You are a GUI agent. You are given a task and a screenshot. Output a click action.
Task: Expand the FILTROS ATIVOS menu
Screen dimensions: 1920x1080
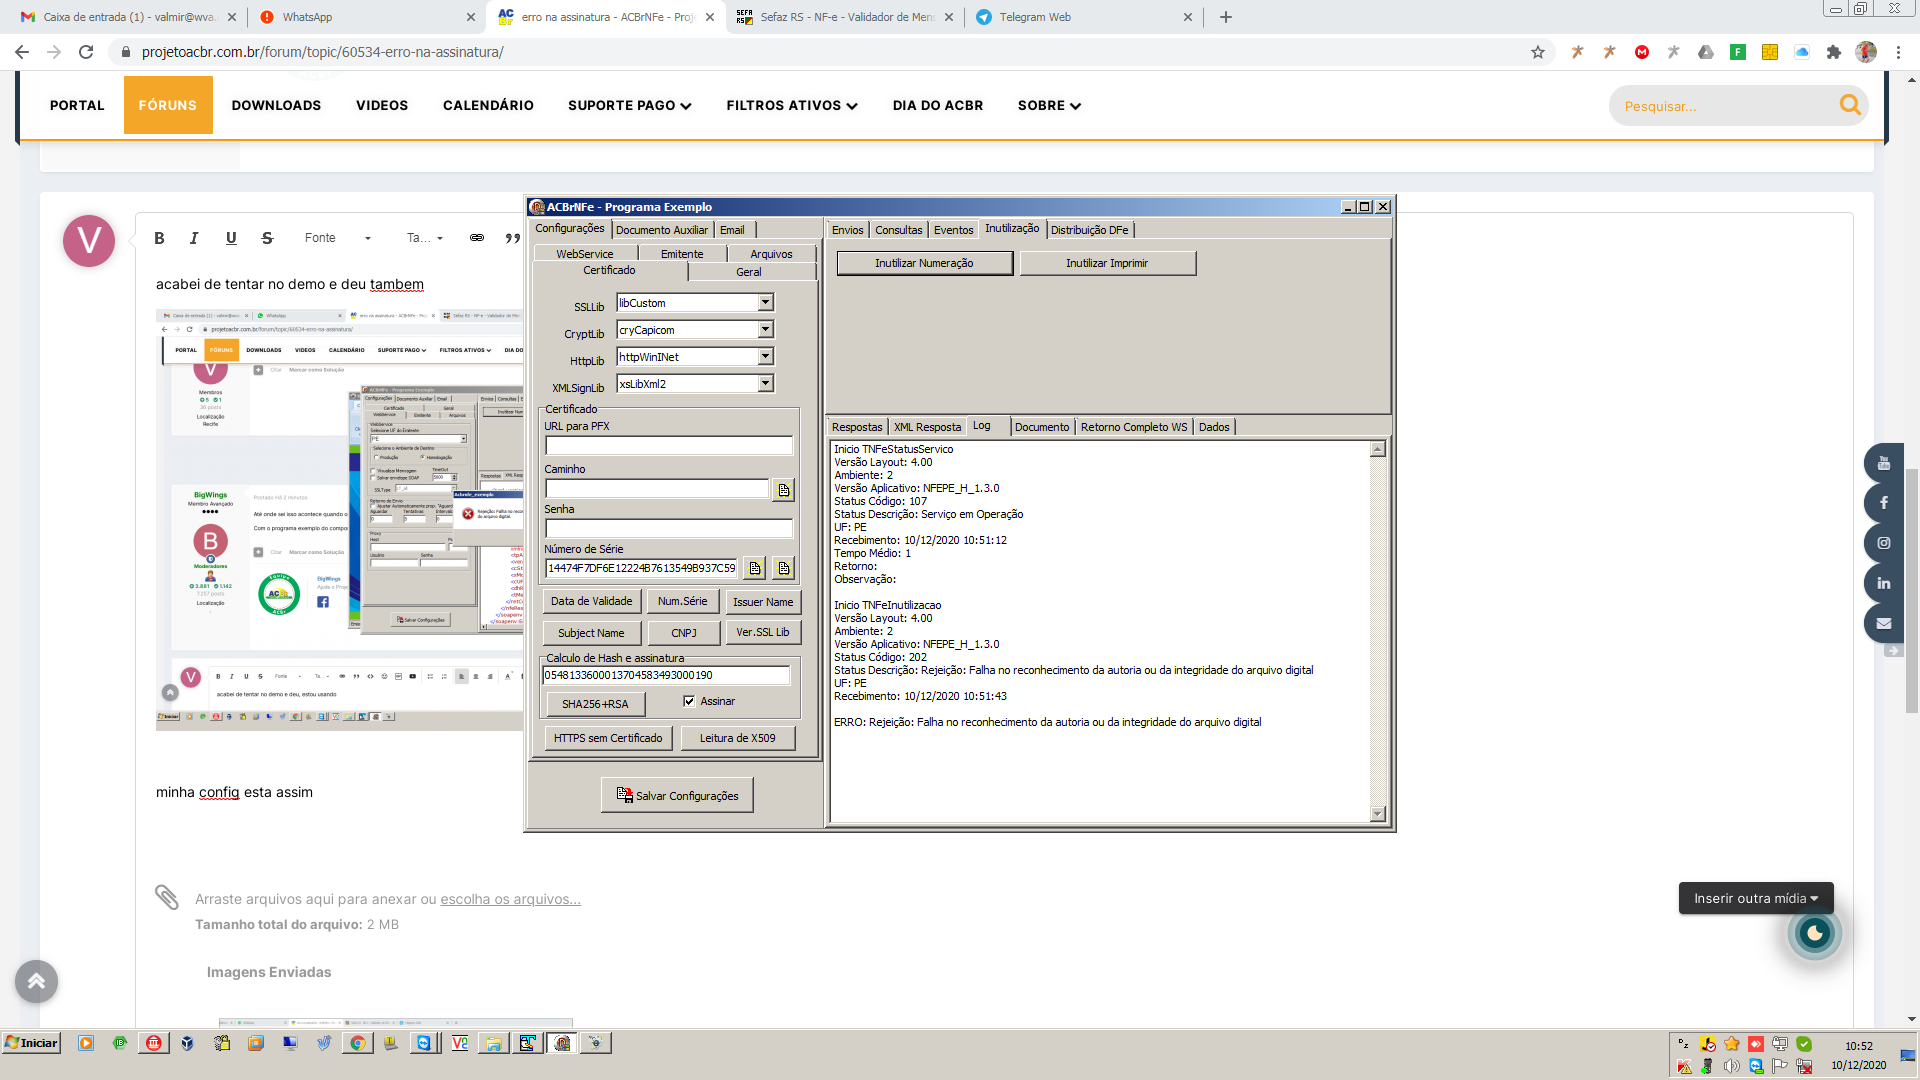coord(792,106)
